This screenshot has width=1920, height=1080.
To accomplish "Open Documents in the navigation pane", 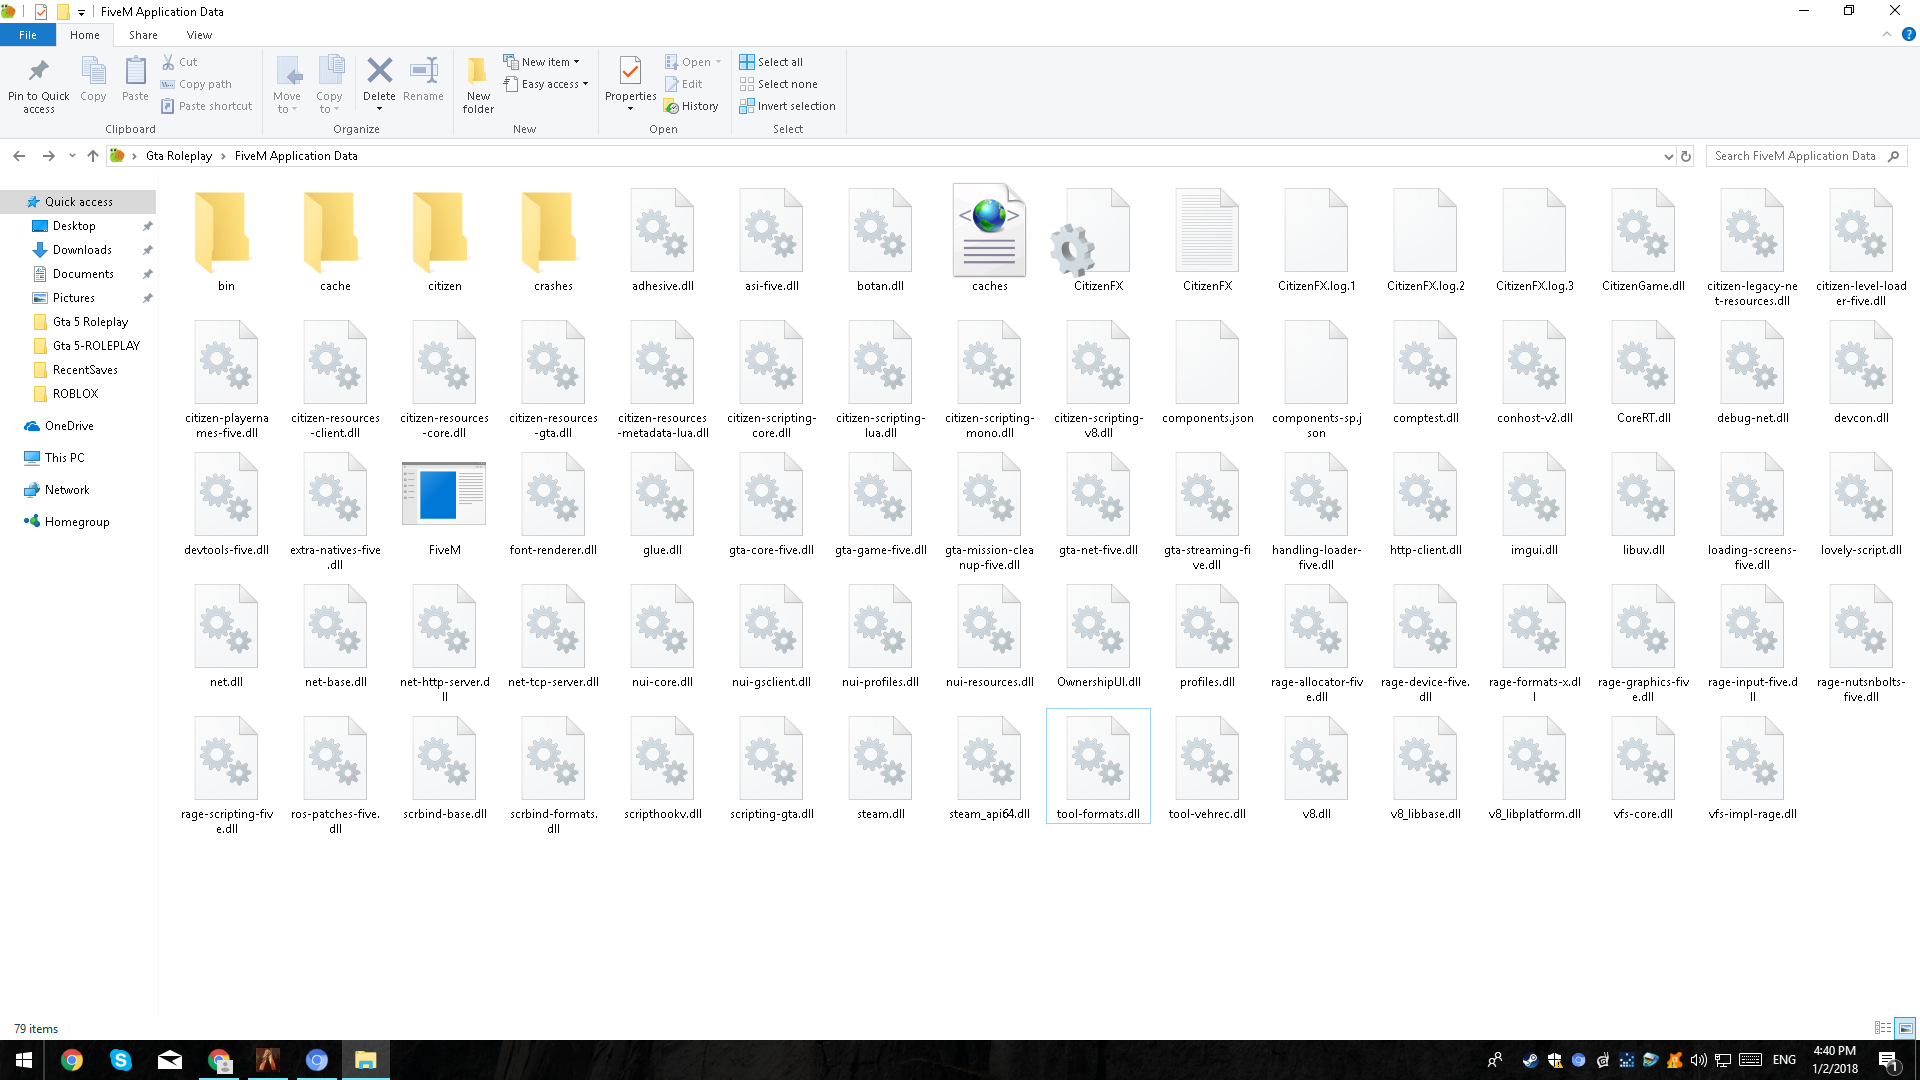I will pyautogui.click(x=83, y=274).
